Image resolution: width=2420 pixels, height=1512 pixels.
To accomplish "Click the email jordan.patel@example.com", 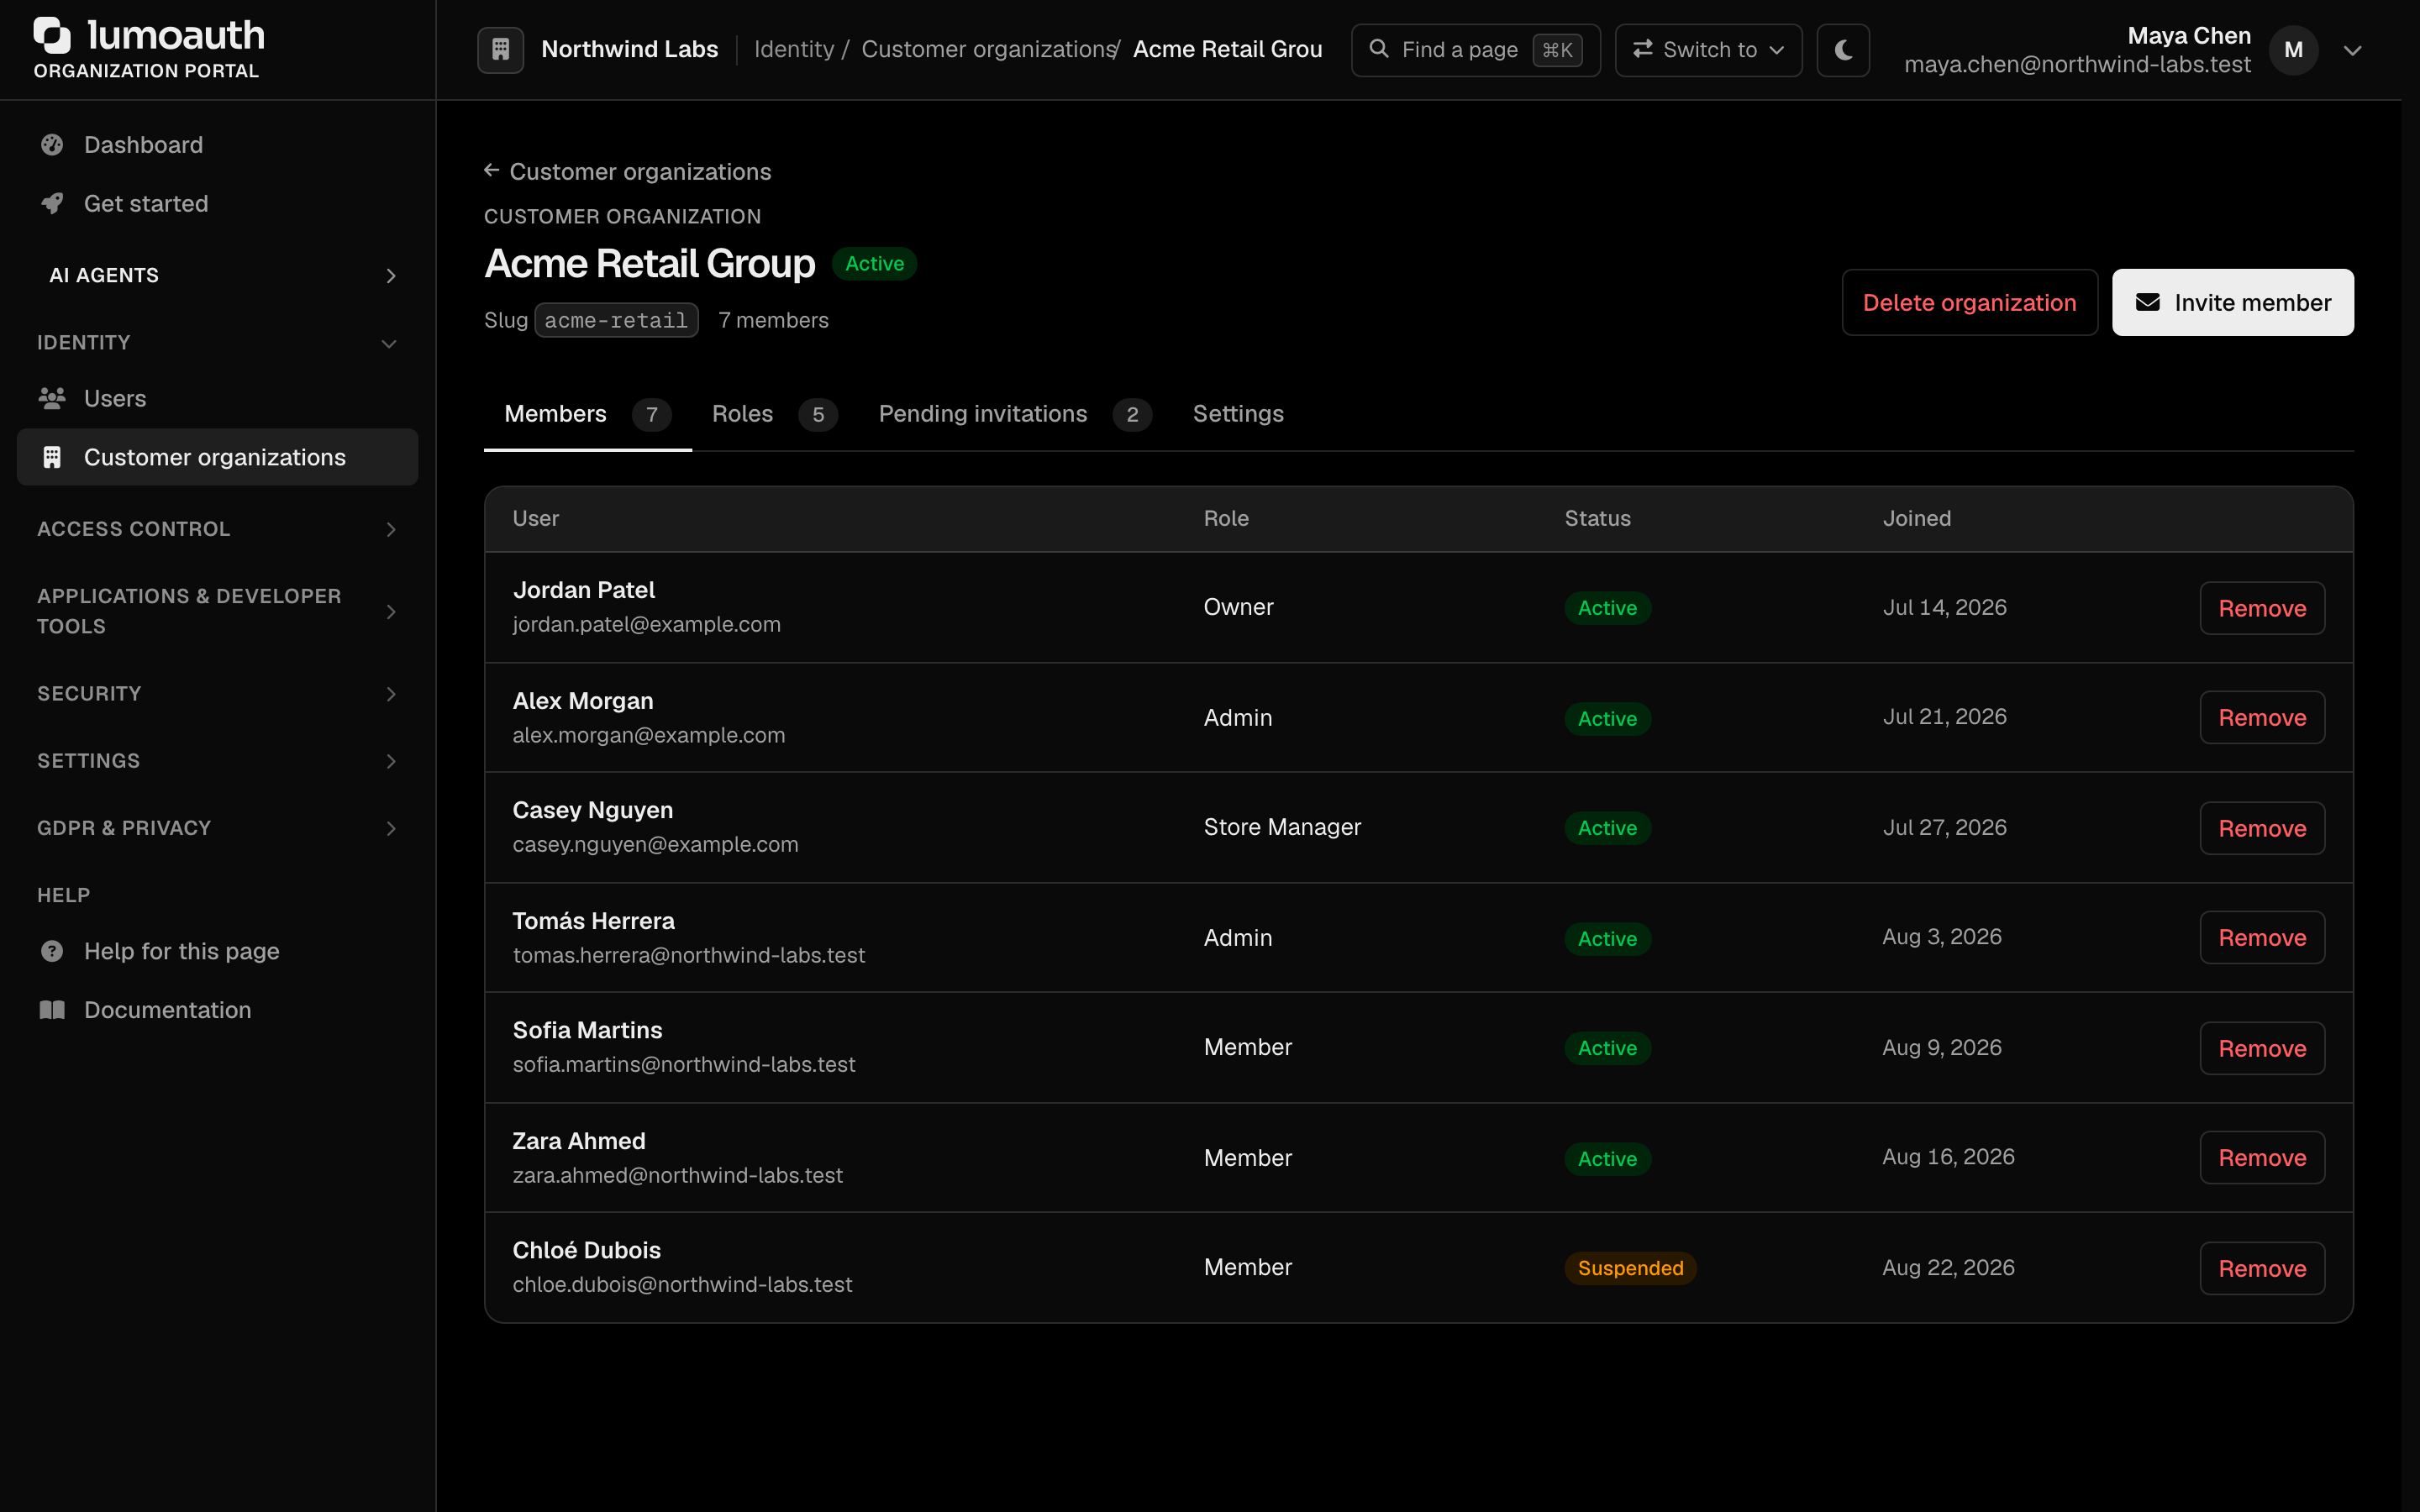I will tap(647, 625).
